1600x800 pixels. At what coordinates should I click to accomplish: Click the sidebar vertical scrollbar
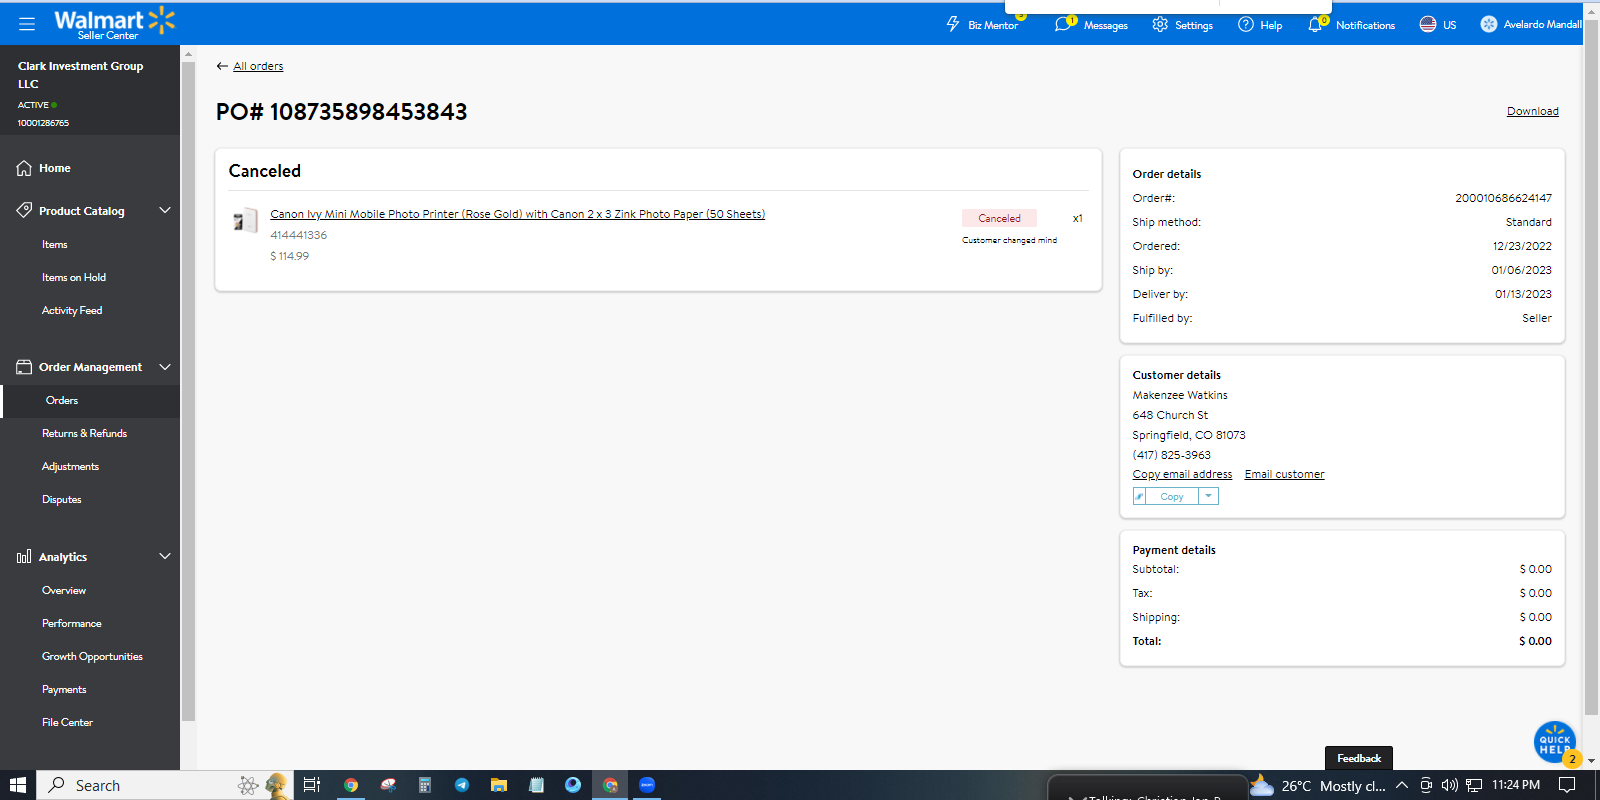(x=188, y=390)
